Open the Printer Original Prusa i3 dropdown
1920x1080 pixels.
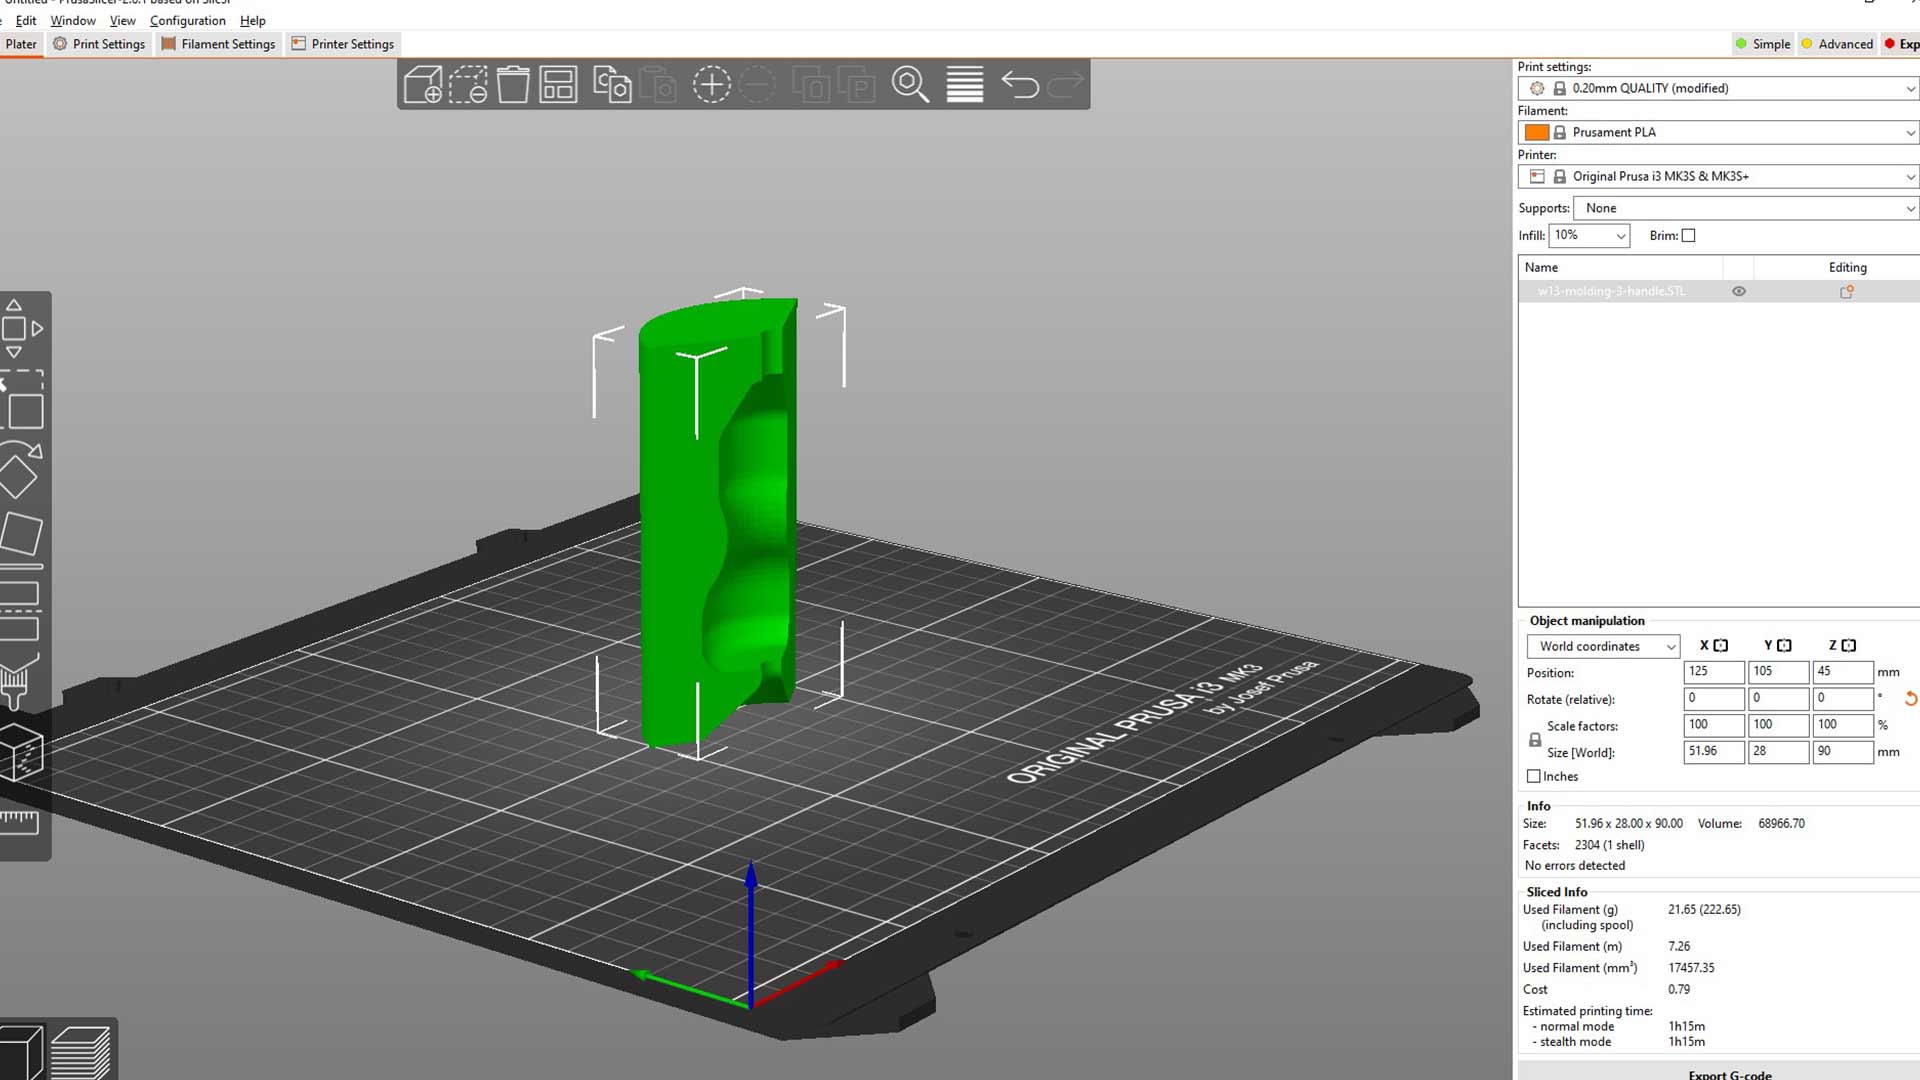(1718, 176)
